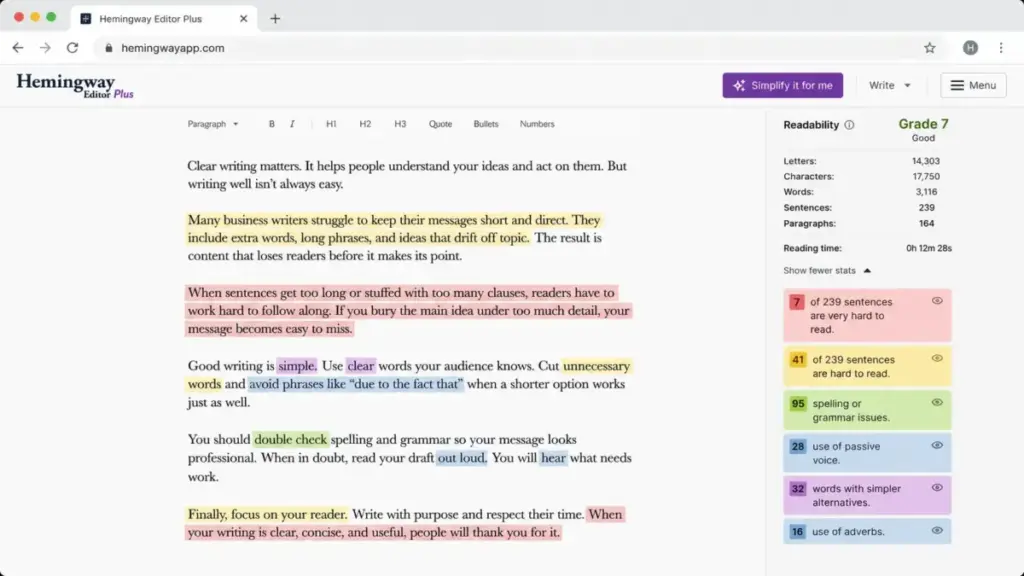Viewport: 1024px width, 576px height.
Task: Click red sentence starting "When sentences get too long"
Action: [x=409, y=311]
